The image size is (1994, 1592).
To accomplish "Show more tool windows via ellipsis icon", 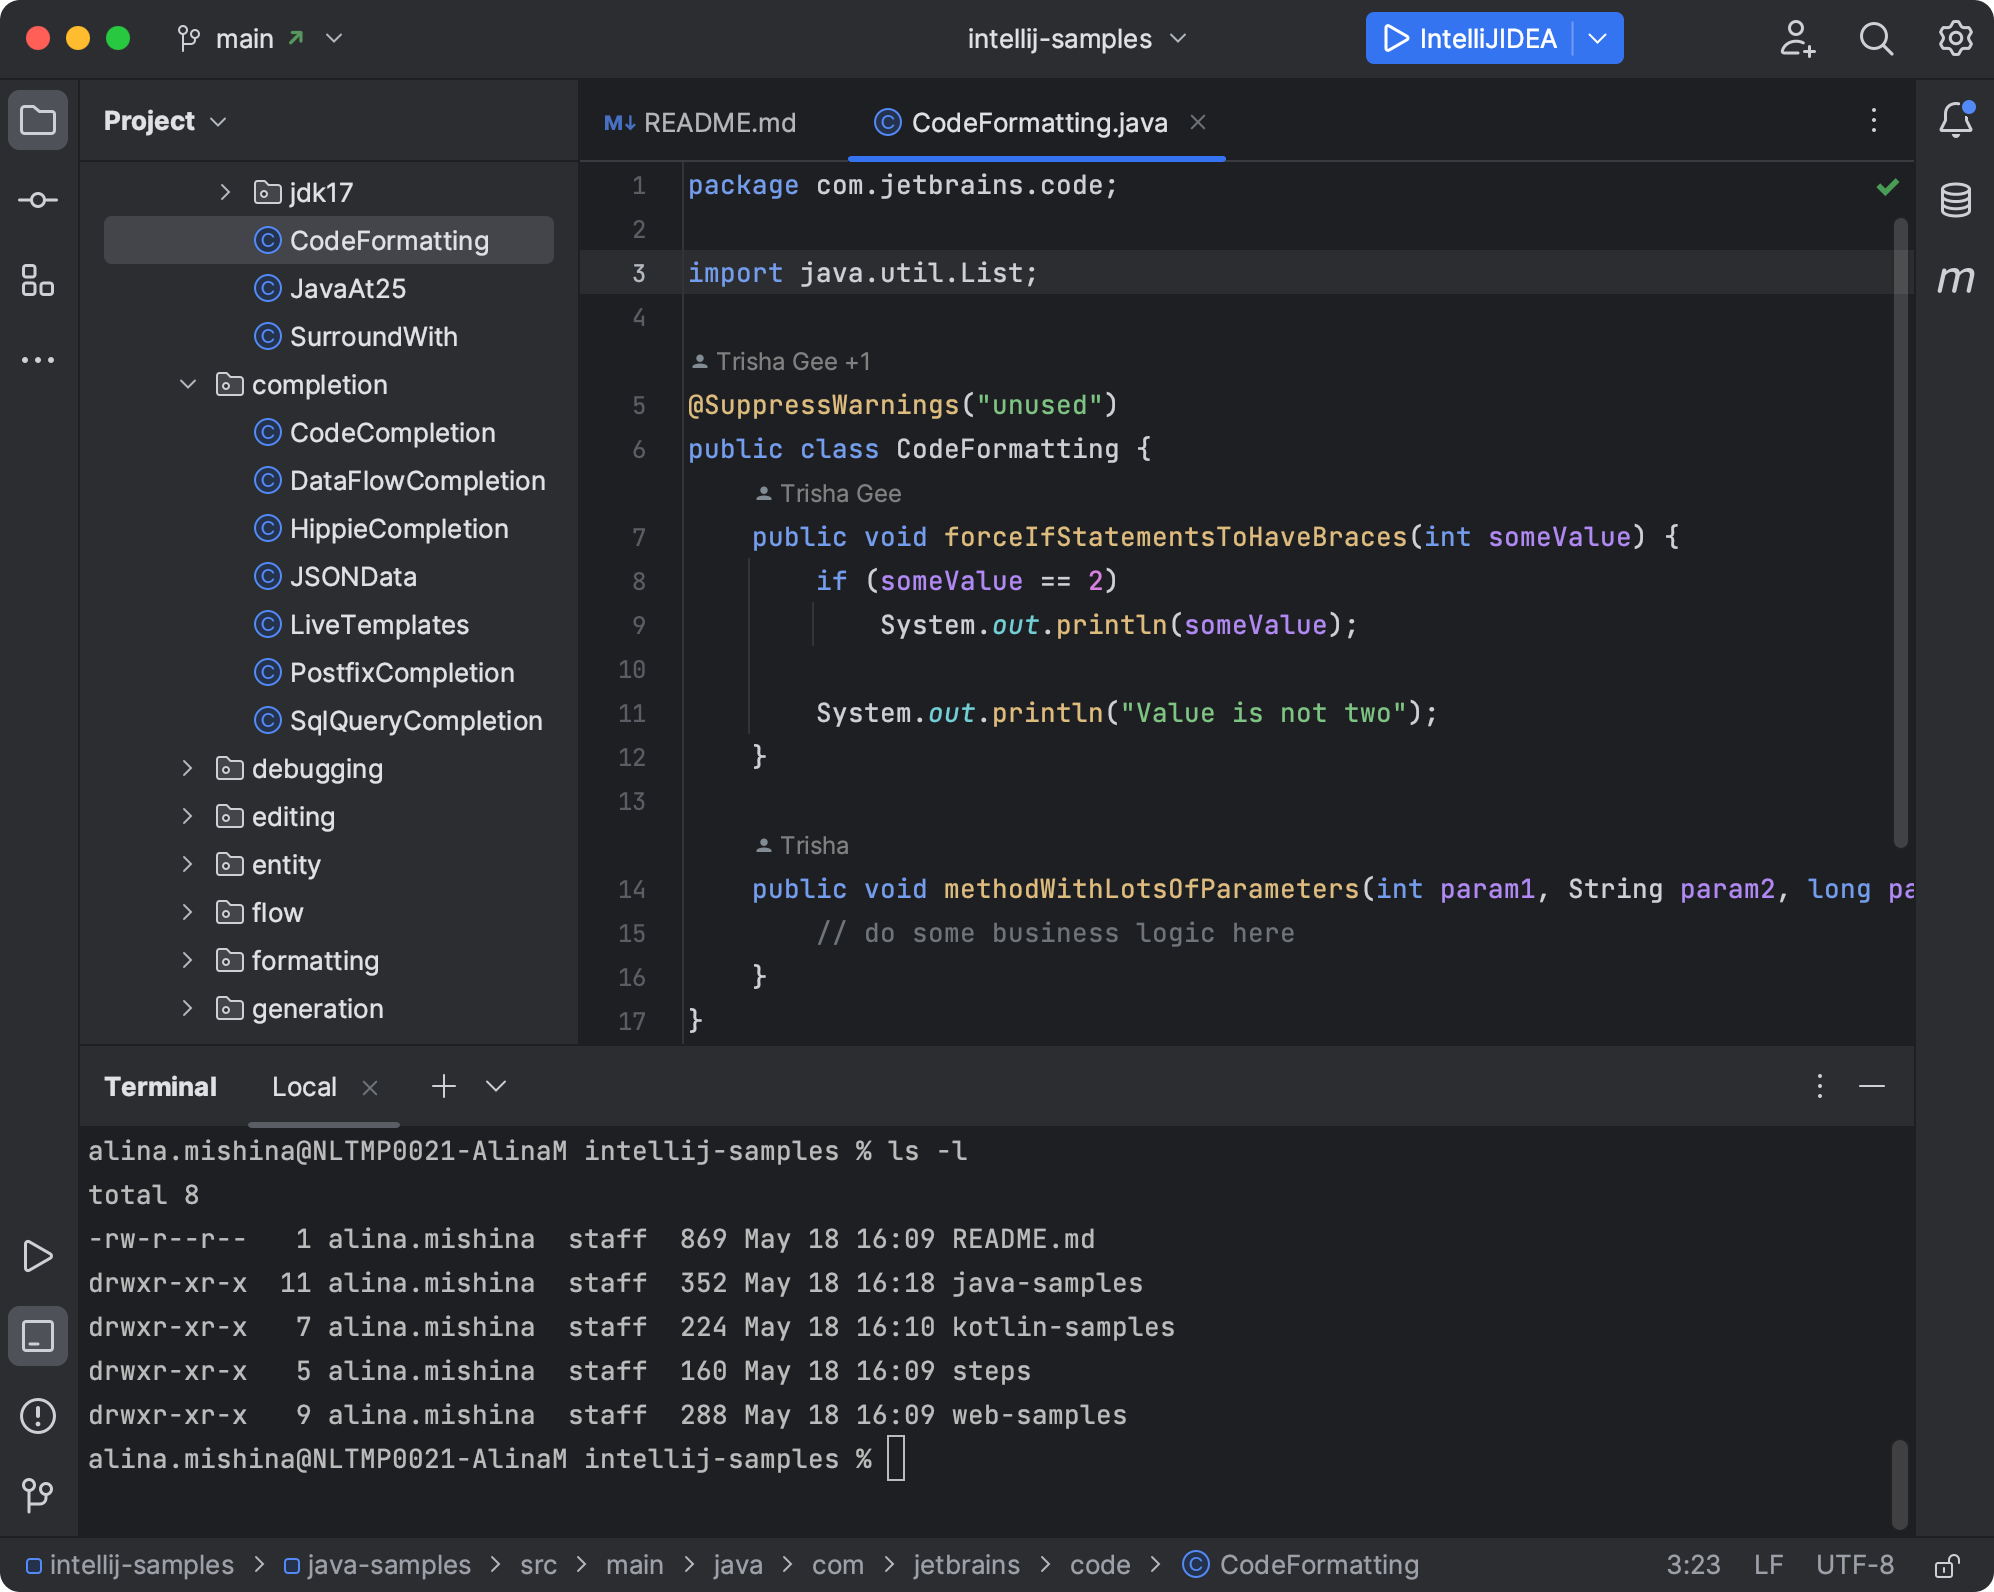I will [x=38, y=360].
